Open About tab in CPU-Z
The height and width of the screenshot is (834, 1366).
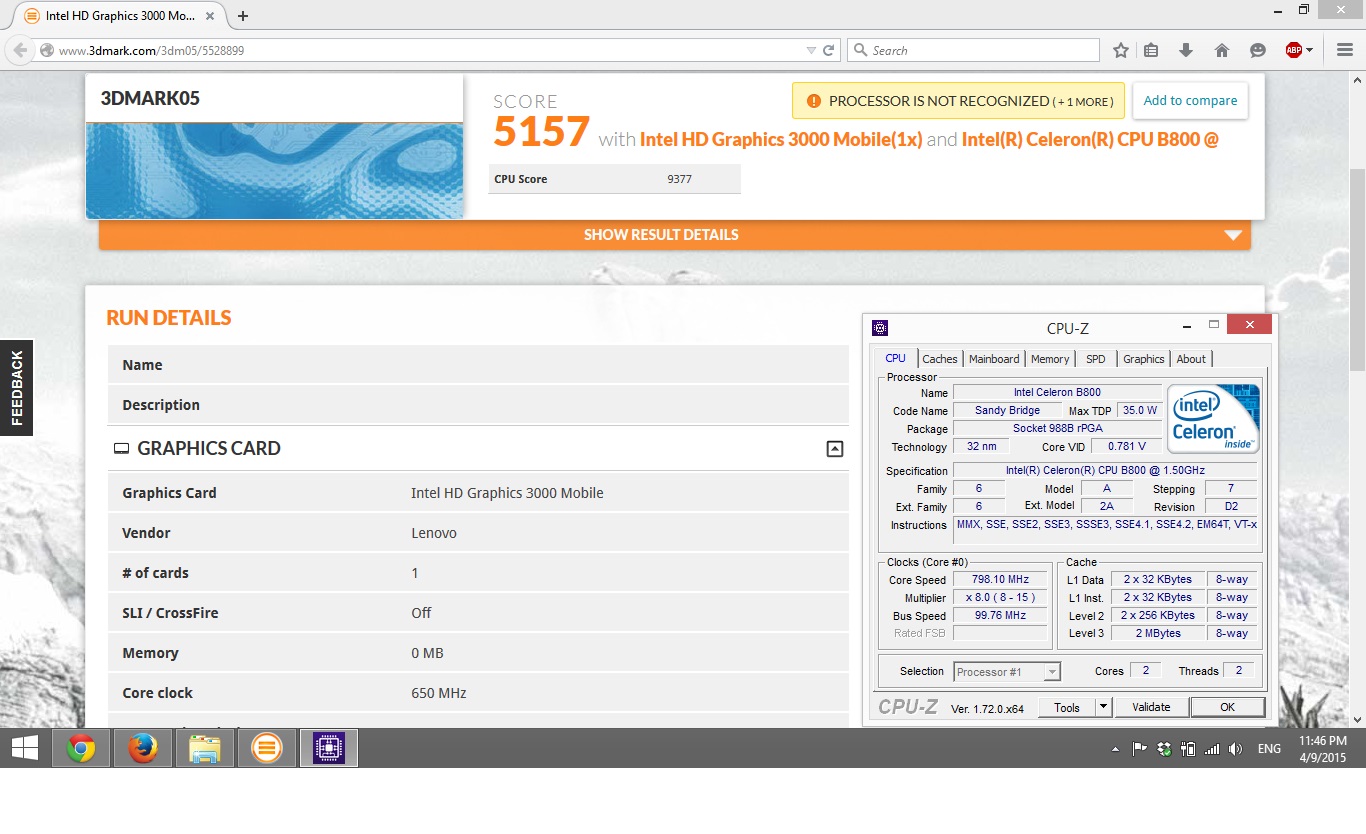coord(1191,359)
